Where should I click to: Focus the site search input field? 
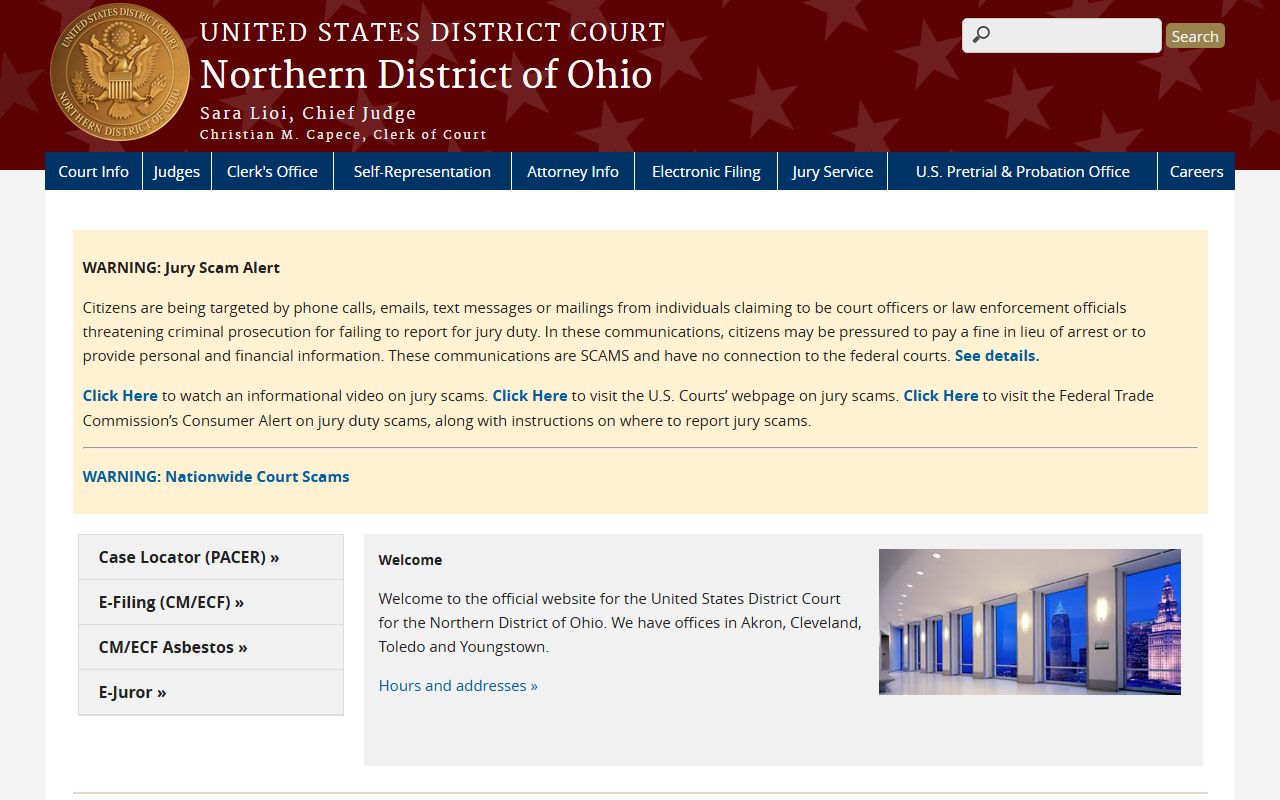[1062, 35]
